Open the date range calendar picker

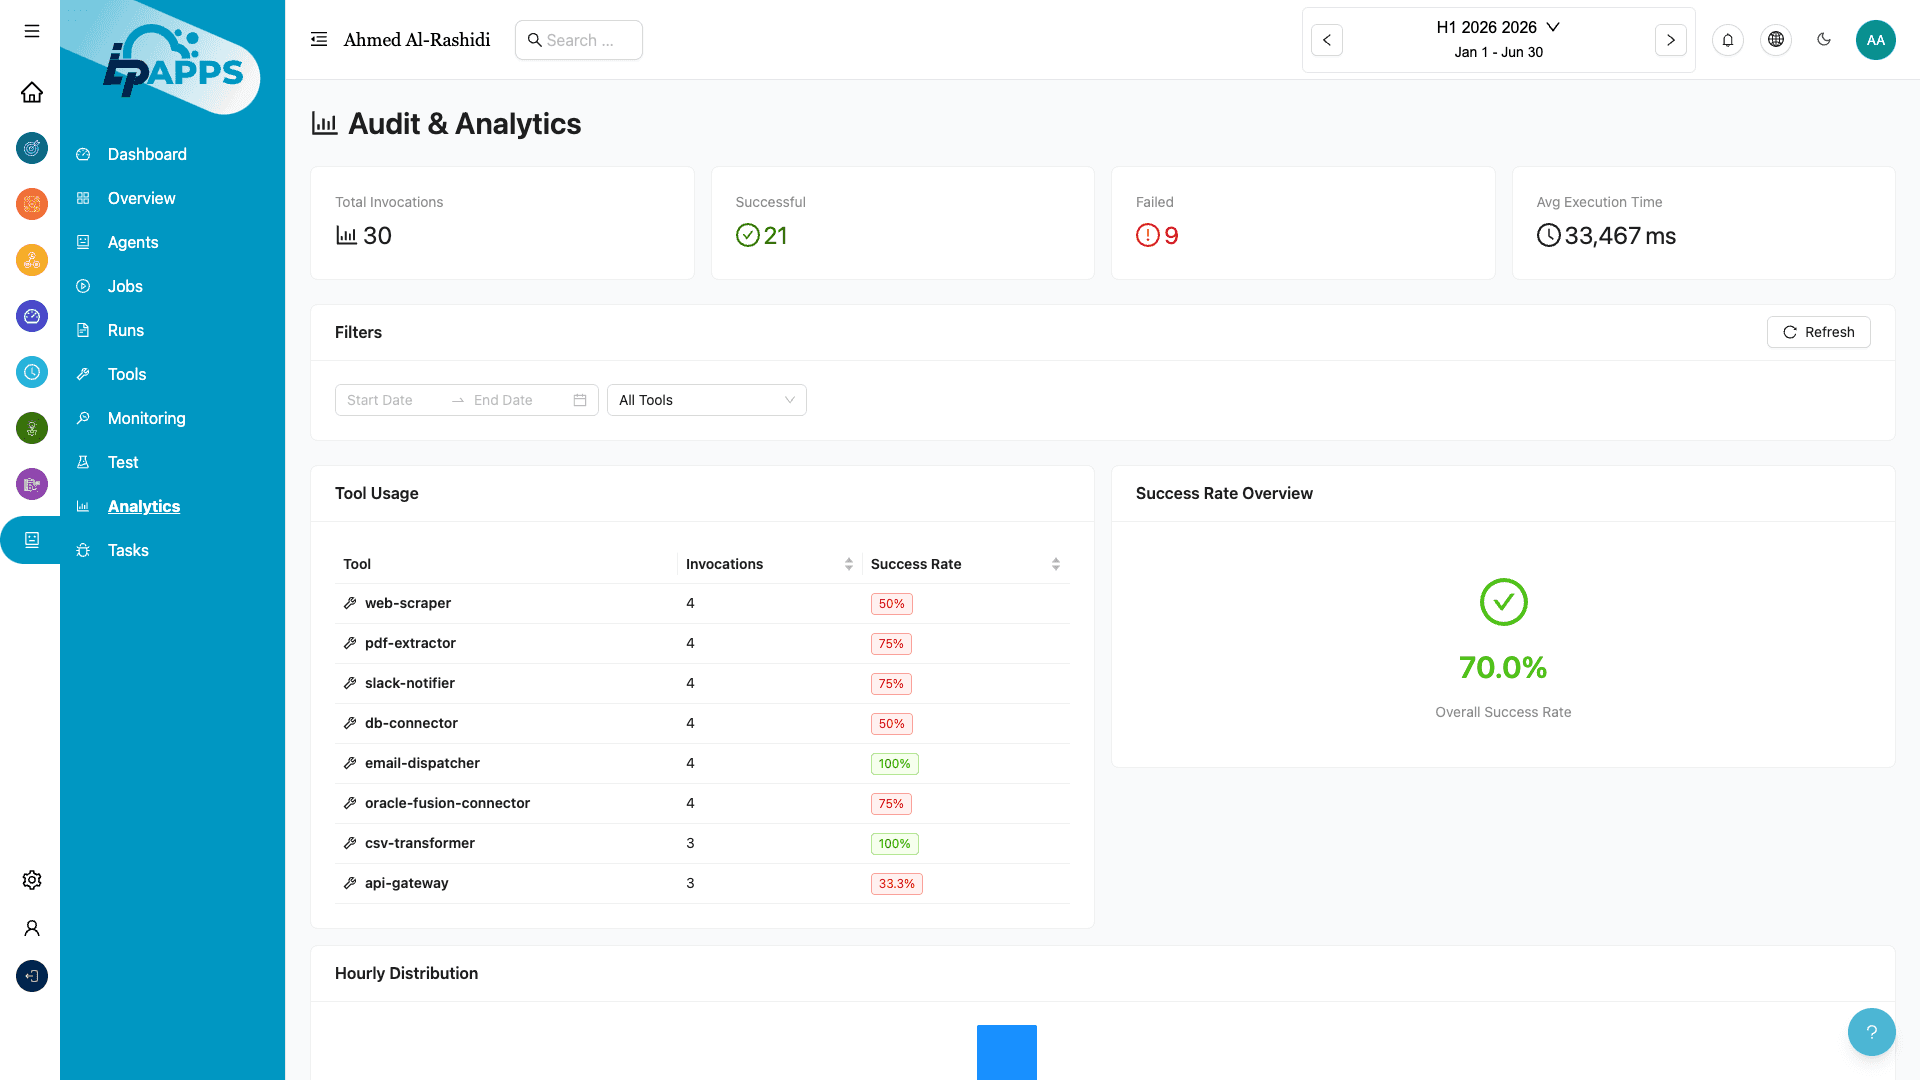580,400
